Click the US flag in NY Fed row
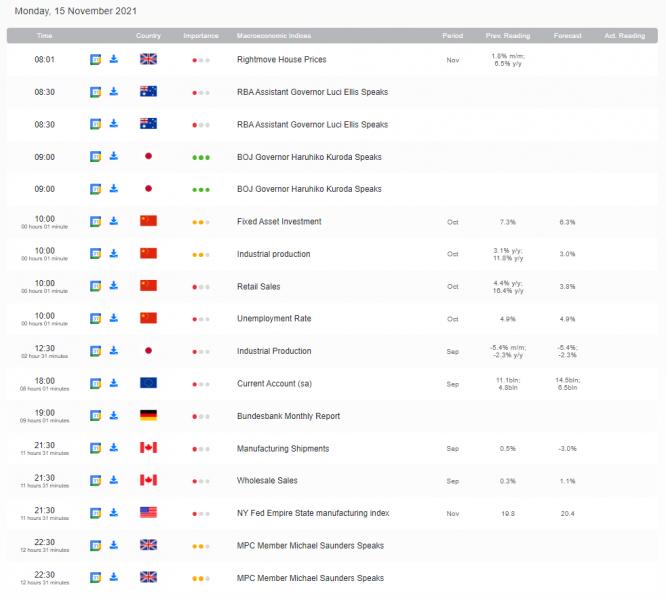 pyautogui.click(x=148, y=513)
